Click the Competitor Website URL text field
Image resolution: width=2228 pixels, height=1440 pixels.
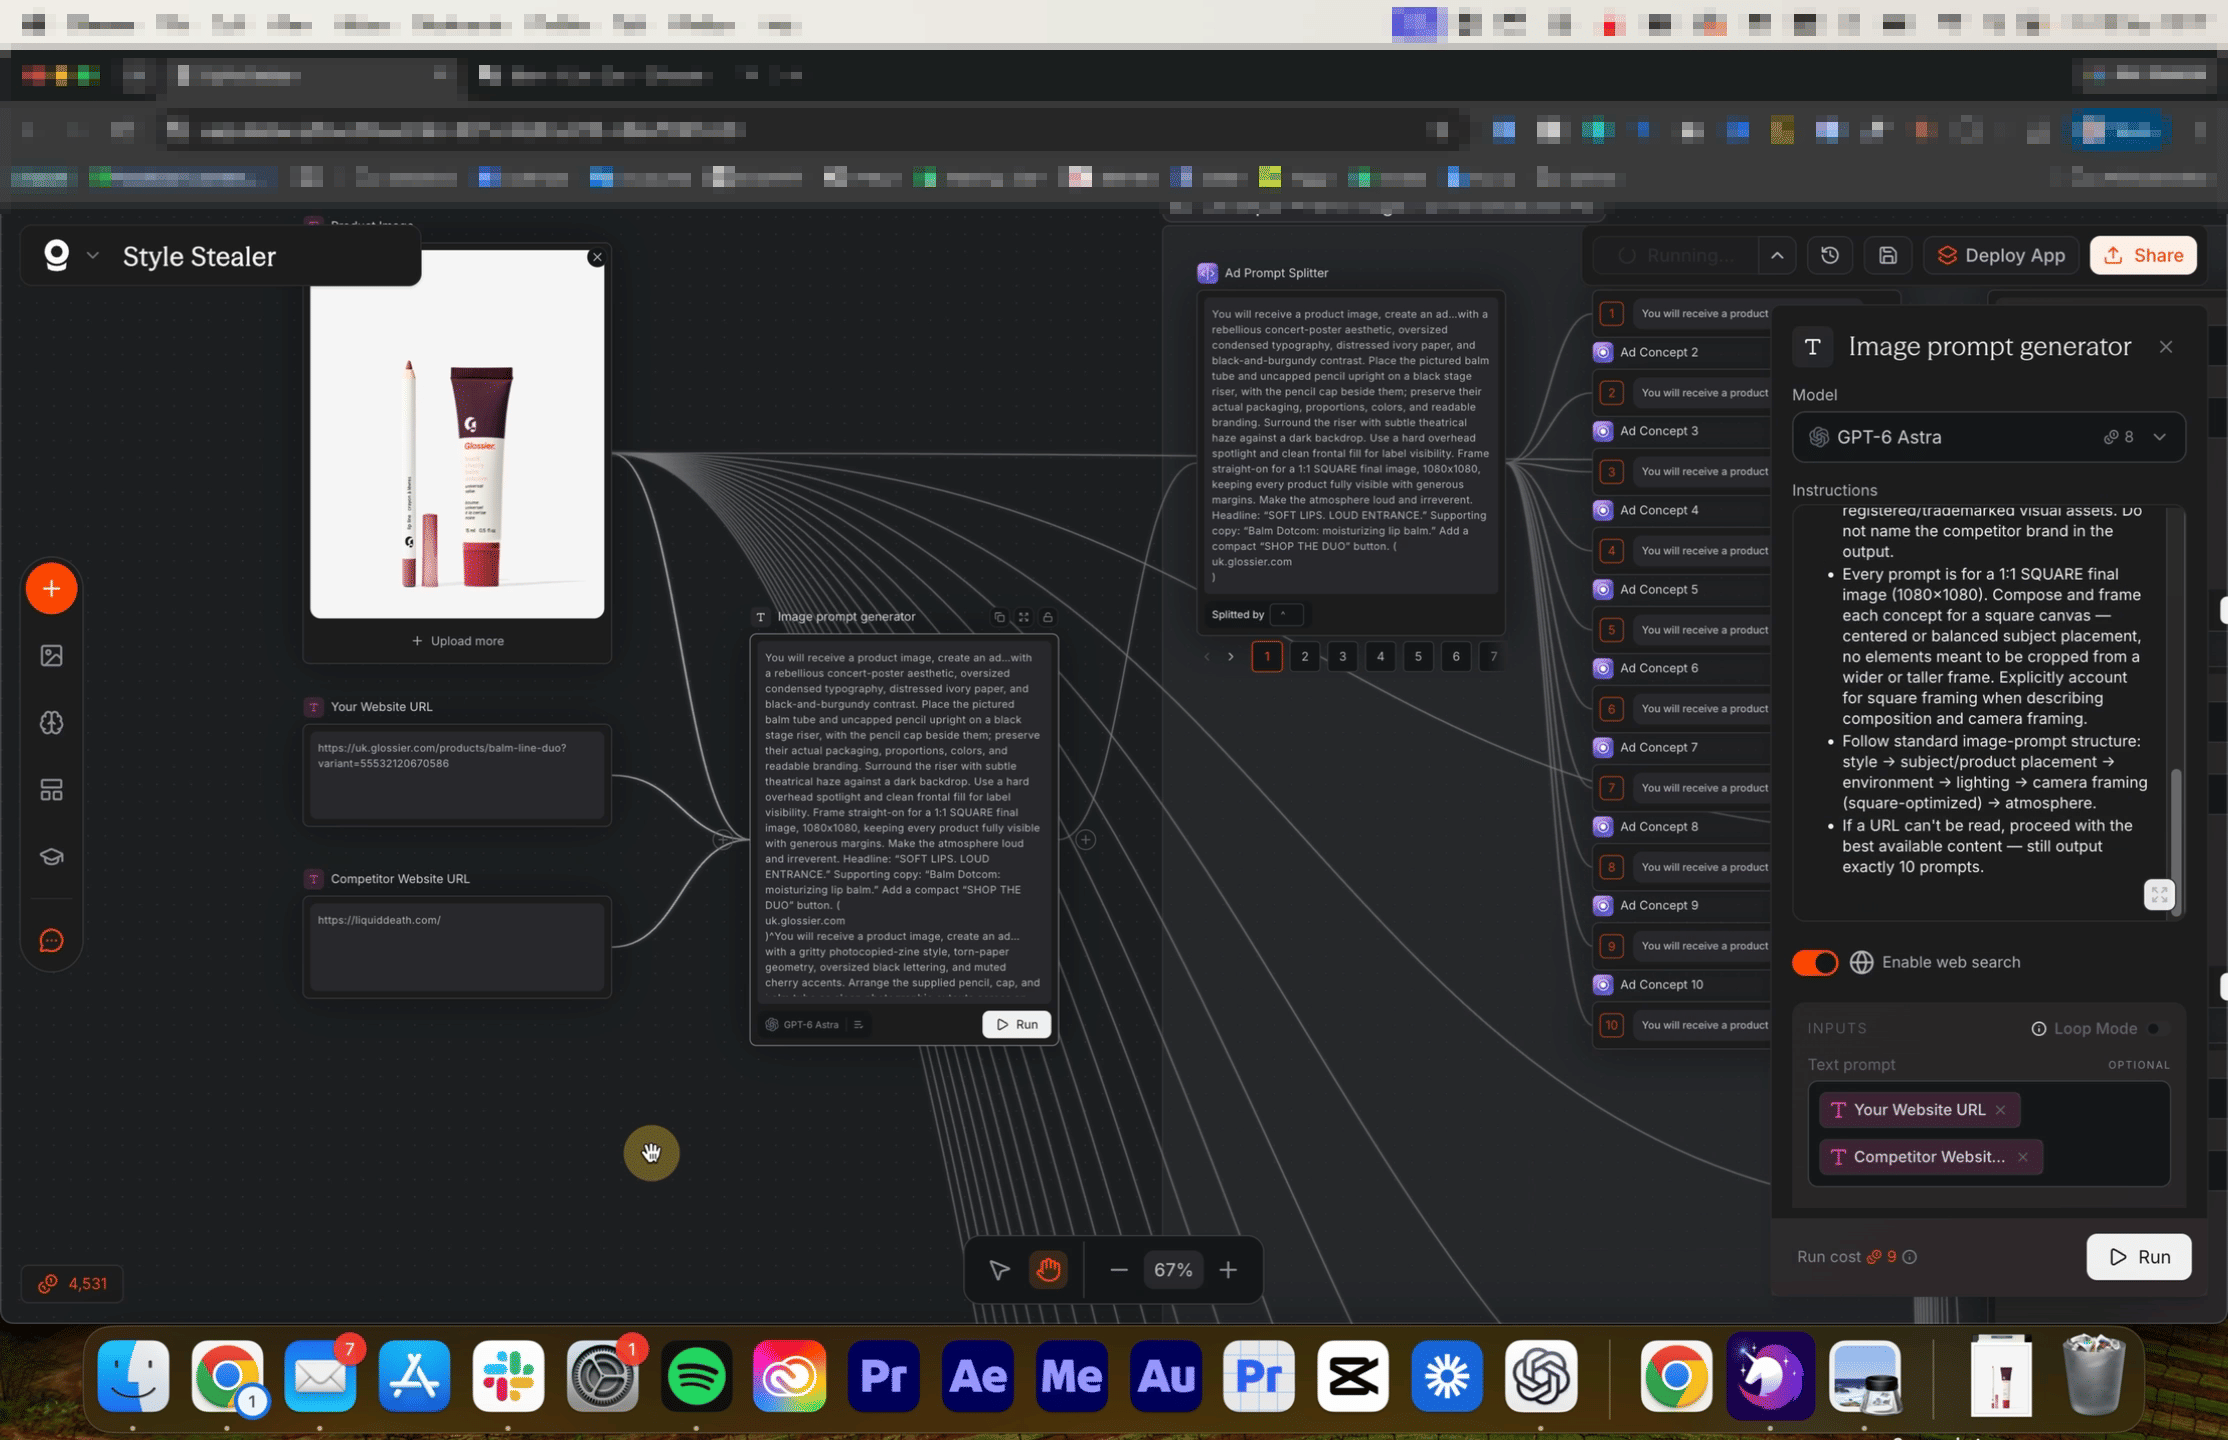(457, 948)
